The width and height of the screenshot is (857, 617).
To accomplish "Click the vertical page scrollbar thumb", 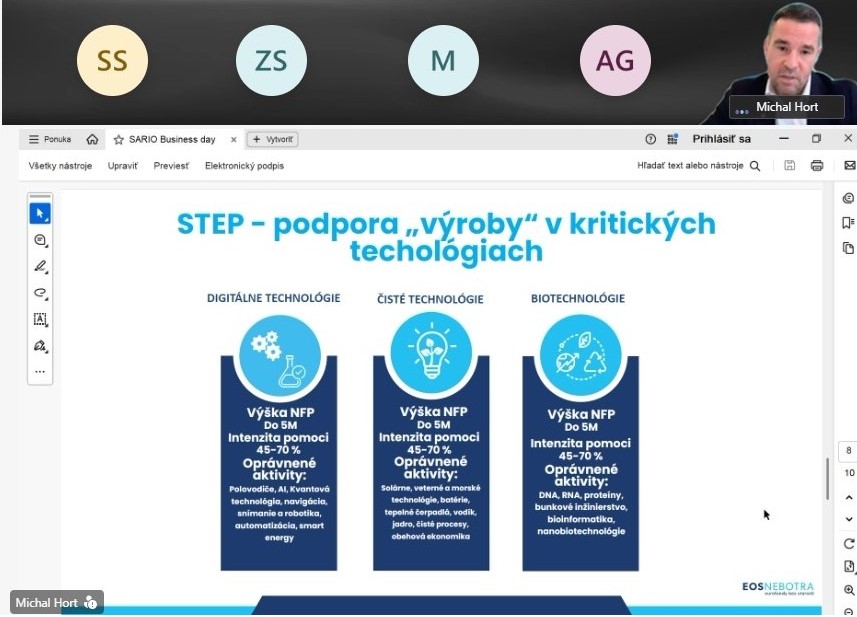I will click(x=827, y=478).
